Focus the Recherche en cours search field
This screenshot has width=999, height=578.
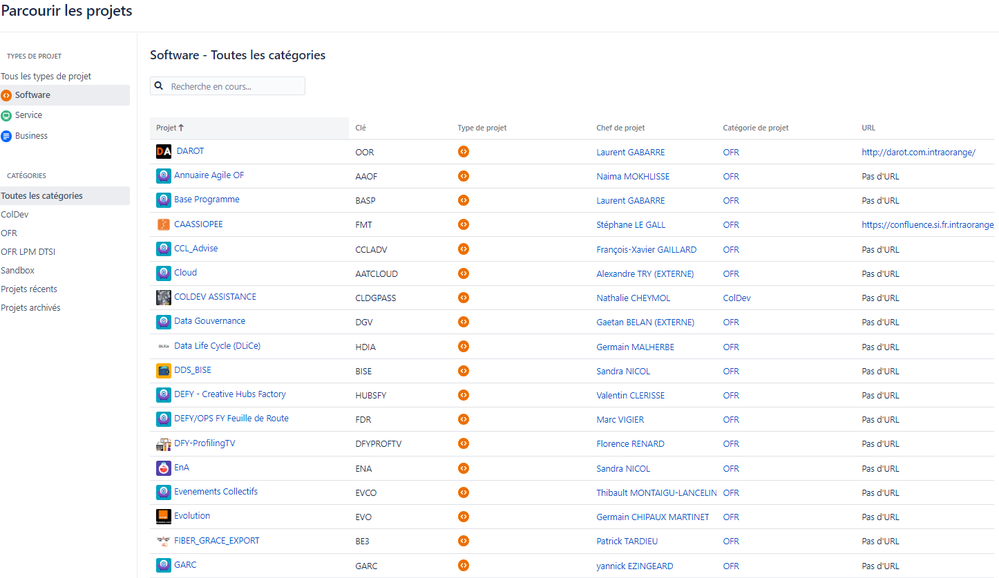pos(227,86)
